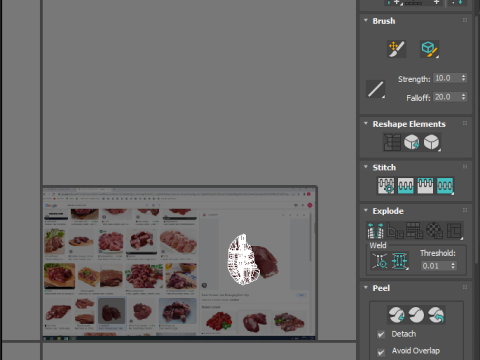Collapse the Explode rollout
Screen dimensions: 480x360
coord(366,211)
